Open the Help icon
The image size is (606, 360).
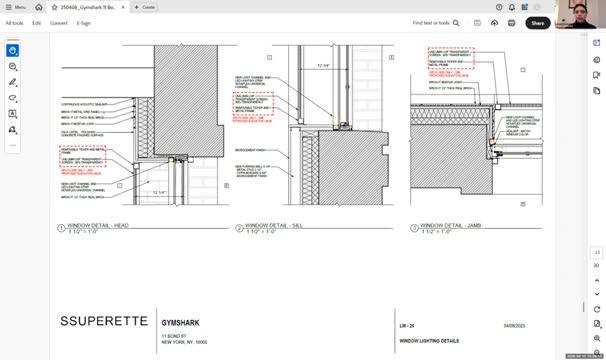499,7
